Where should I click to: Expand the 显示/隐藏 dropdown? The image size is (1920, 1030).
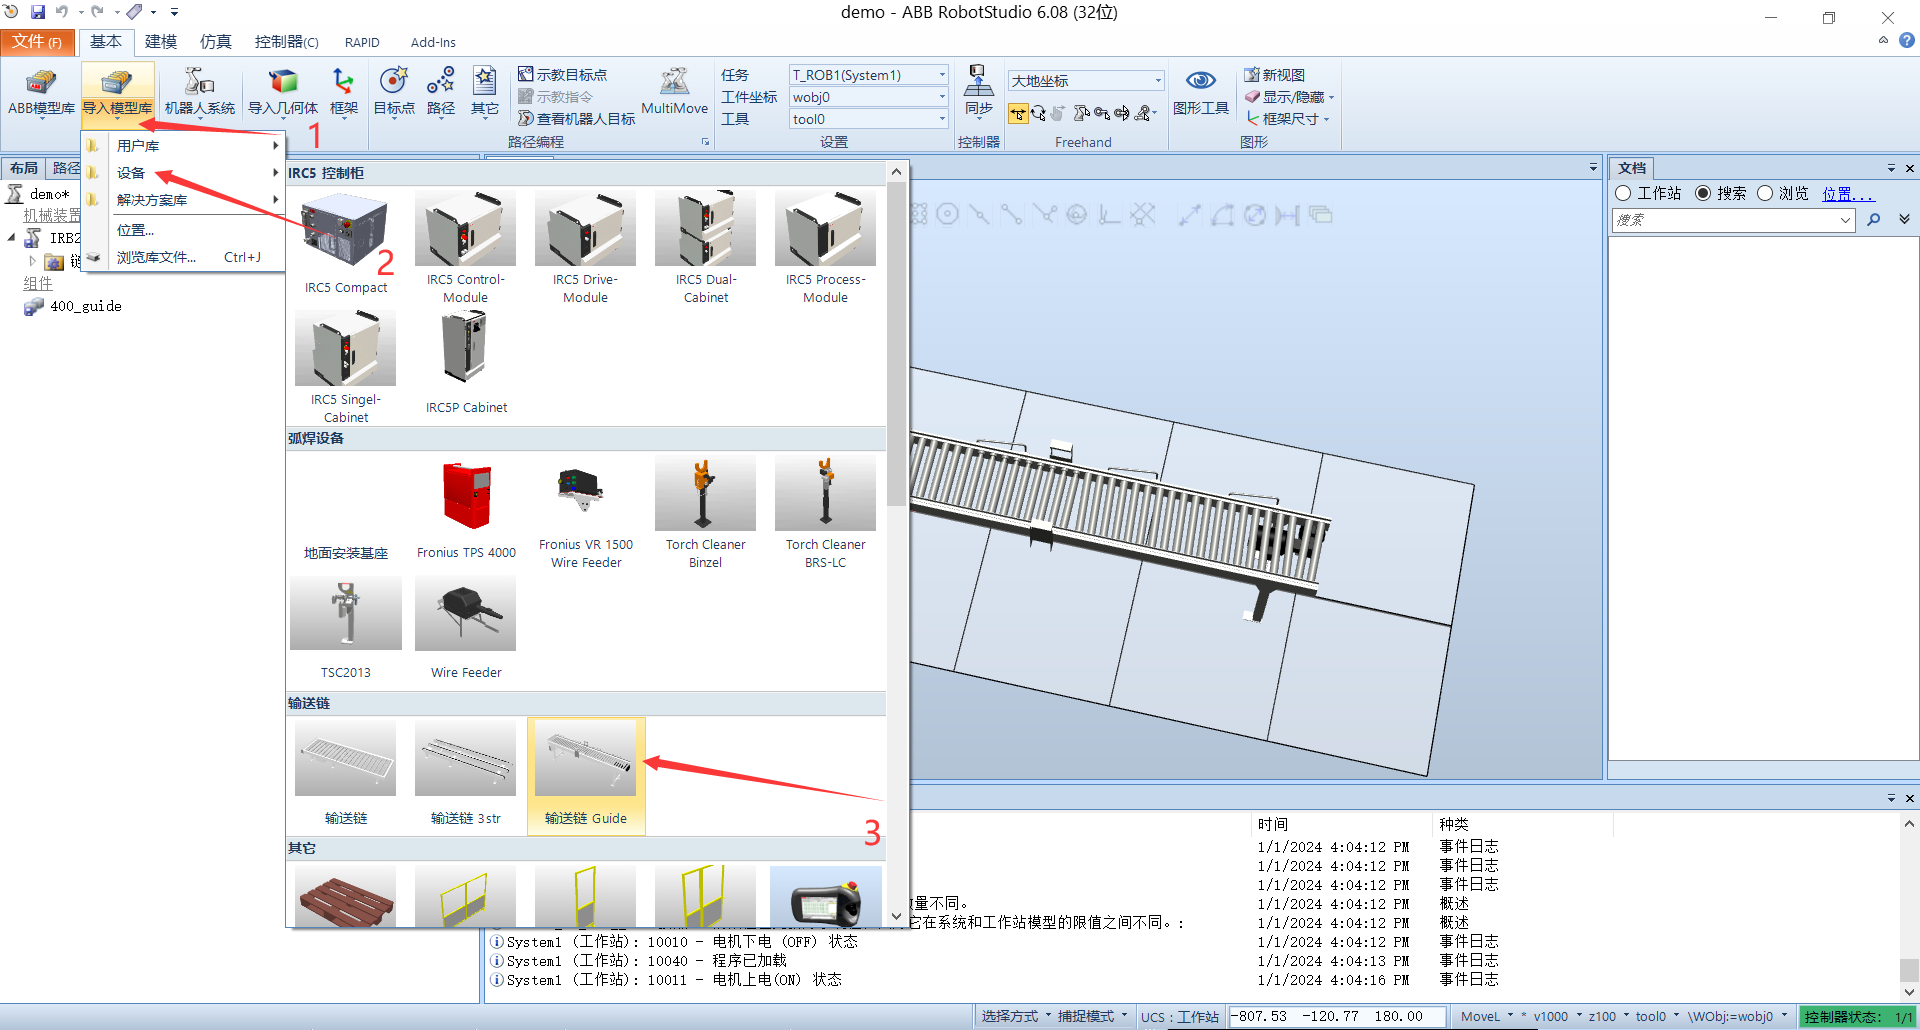[1332, 97]
